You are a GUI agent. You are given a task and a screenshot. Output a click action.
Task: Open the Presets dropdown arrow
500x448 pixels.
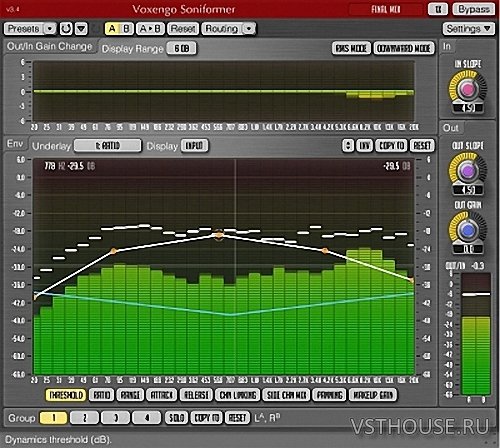(50, 29)
